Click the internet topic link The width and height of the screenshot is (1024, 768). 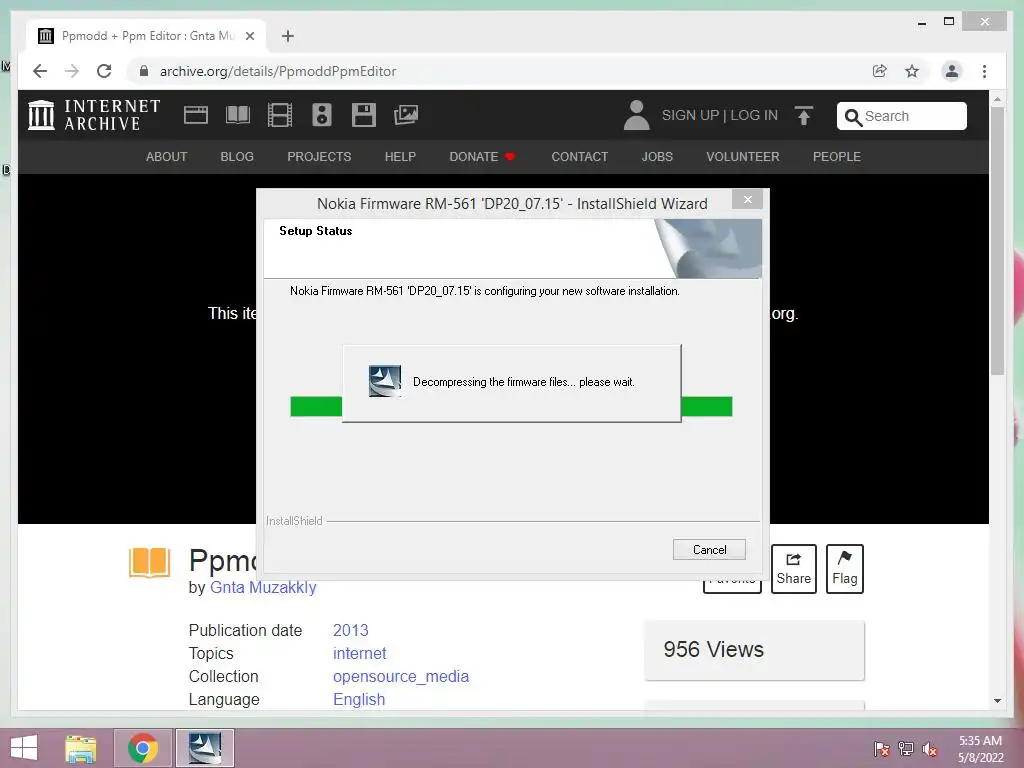[x=359, y=653]
